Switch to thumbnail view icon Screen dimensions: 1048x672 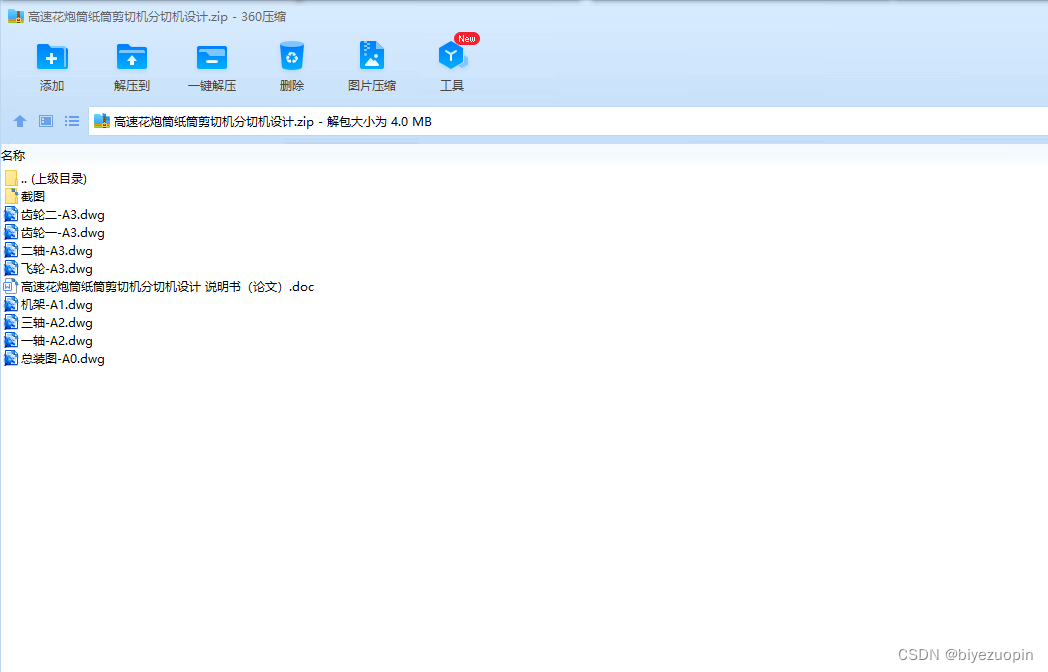click(45, 121)
